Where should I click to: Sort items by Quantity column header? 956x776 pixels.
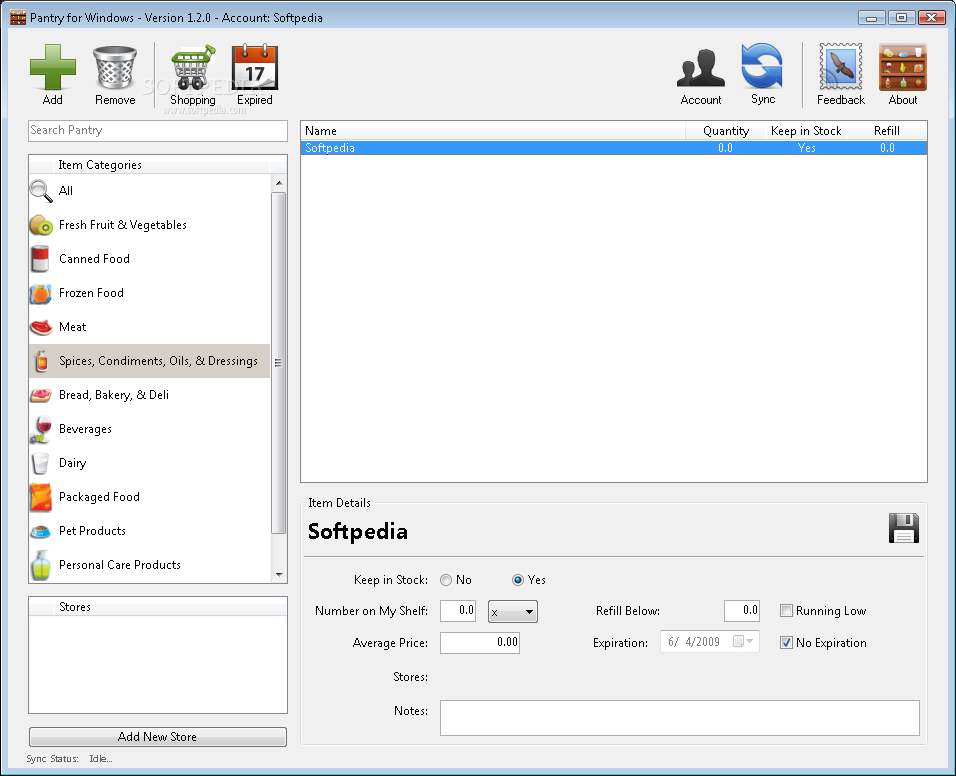pos(726,130)
